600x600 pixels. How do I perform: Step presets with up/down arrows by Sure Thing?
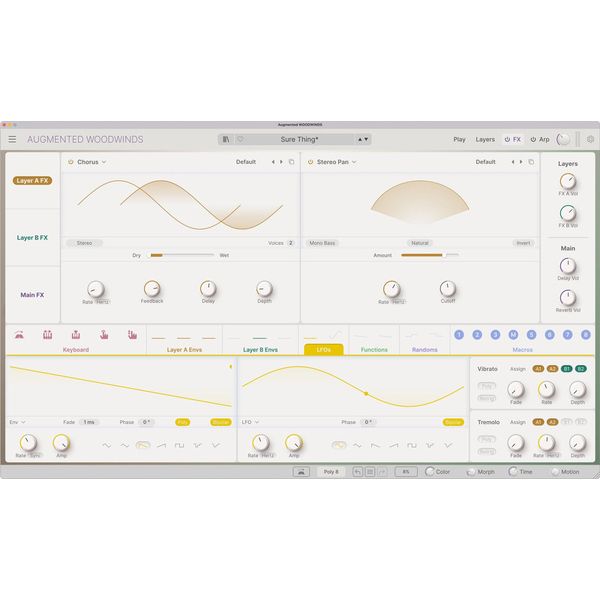363,139
